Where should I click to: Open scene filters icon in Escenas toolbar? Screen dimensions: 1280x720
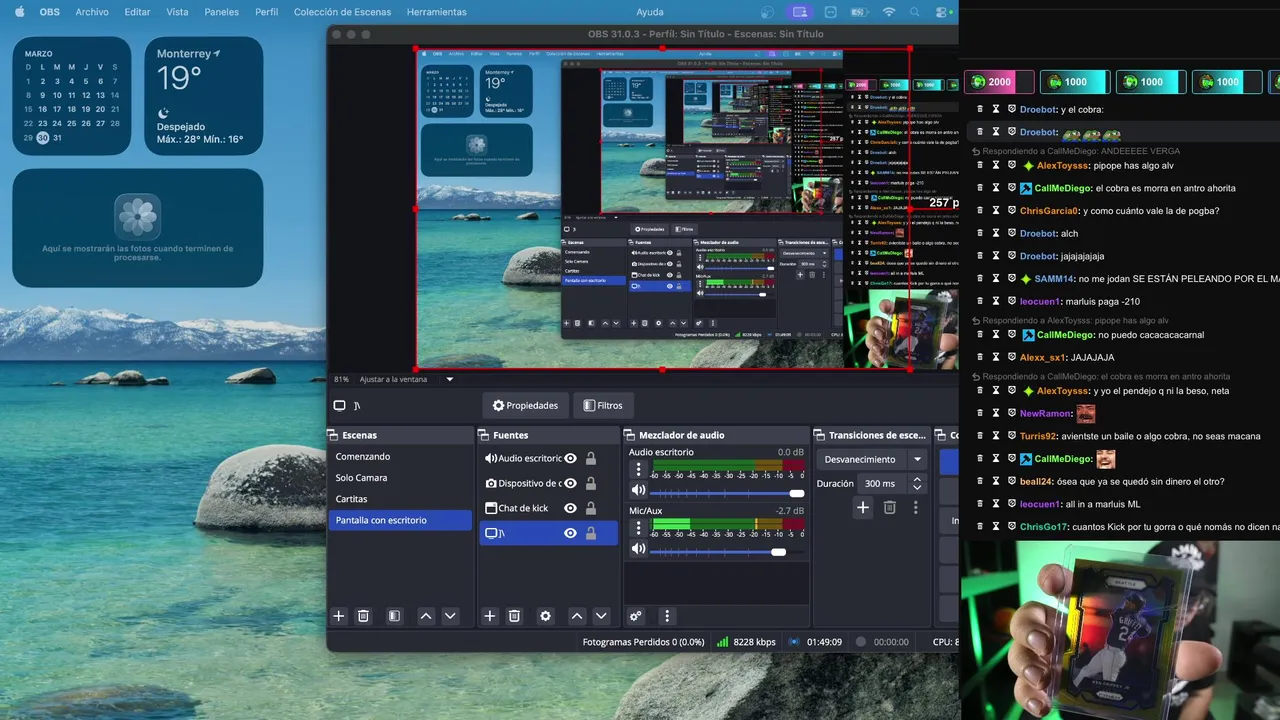(394, 616)
